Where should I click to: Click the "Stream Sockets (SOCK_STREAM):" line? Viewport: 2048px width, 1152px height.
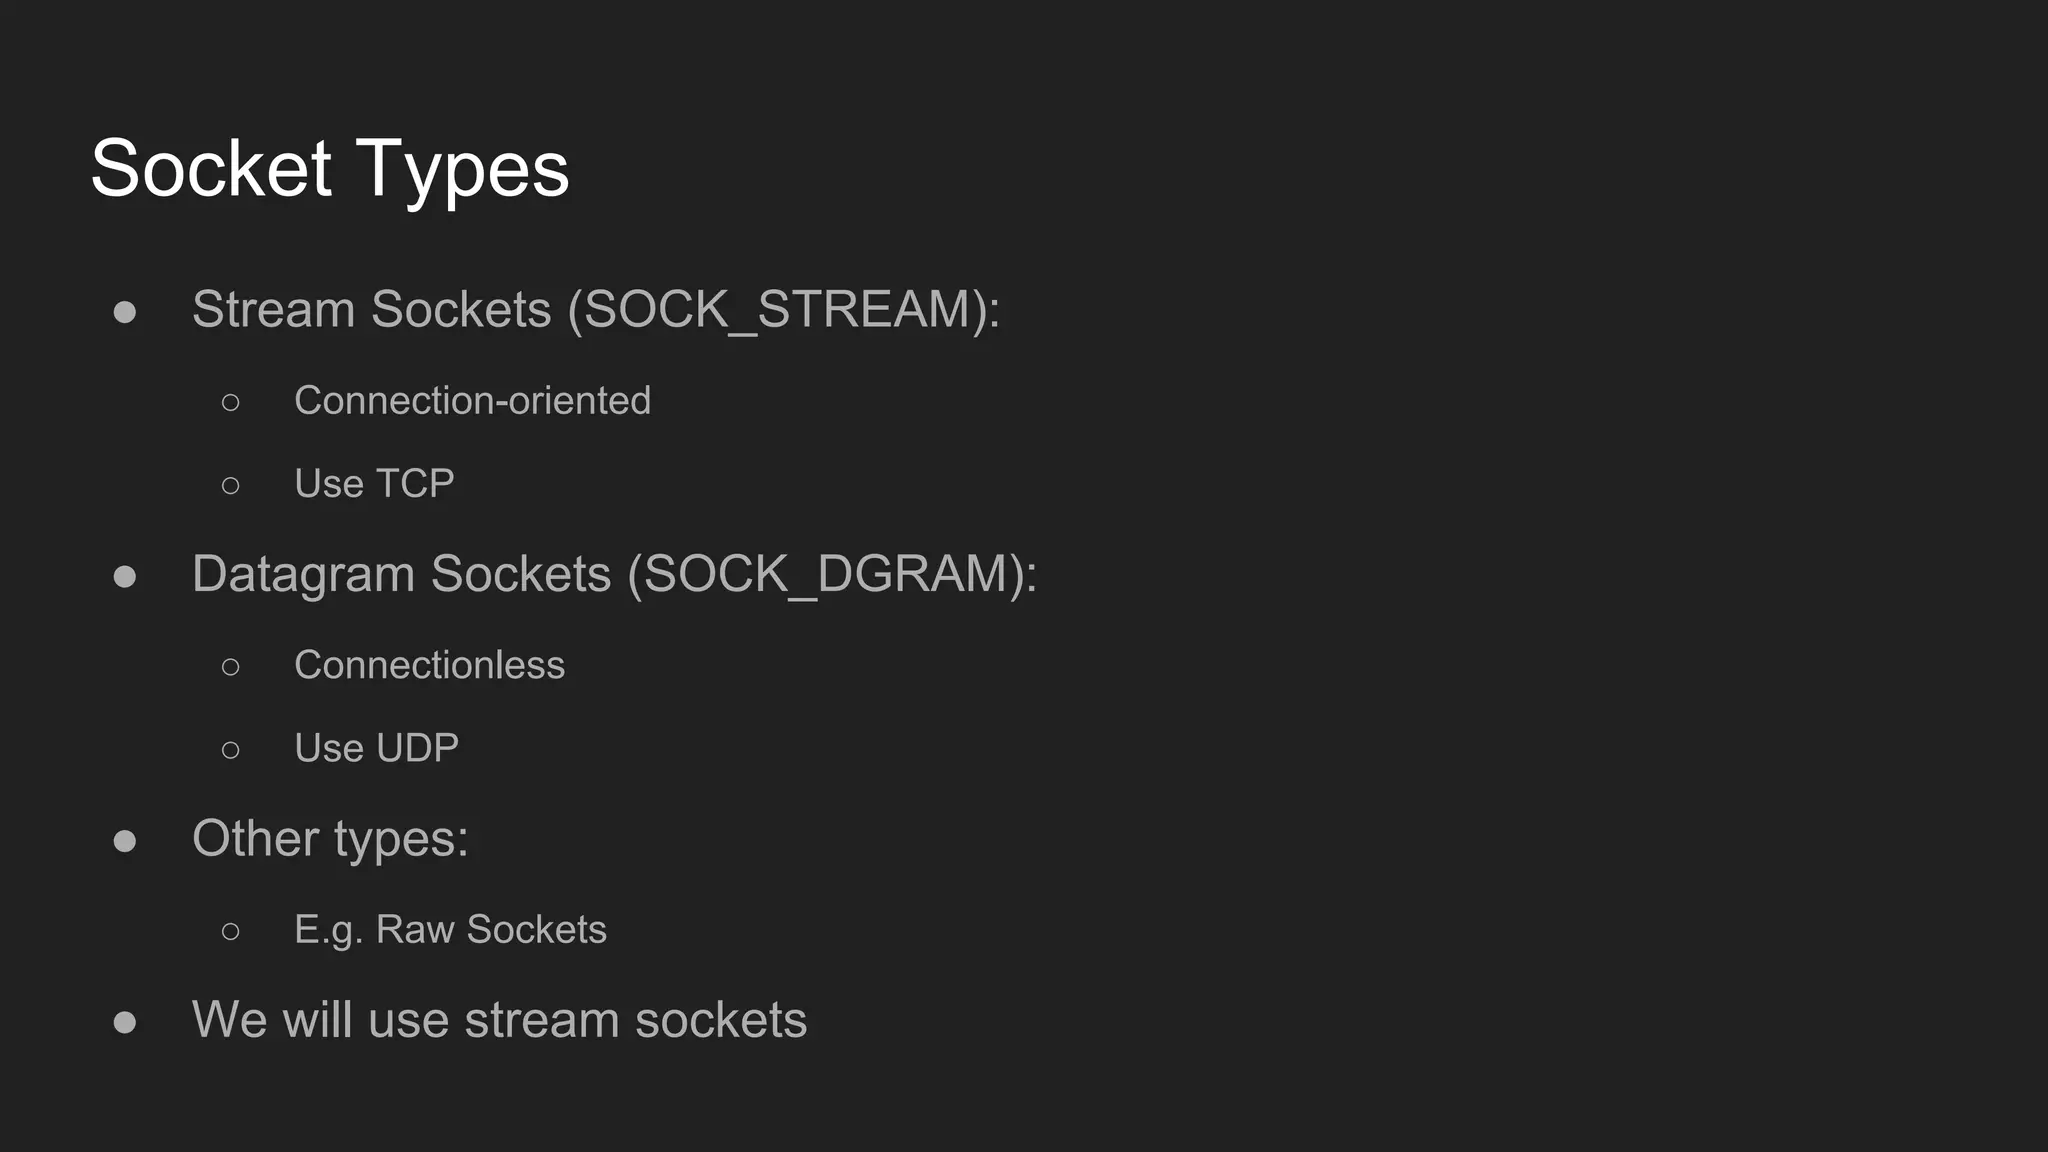[595, 309]
